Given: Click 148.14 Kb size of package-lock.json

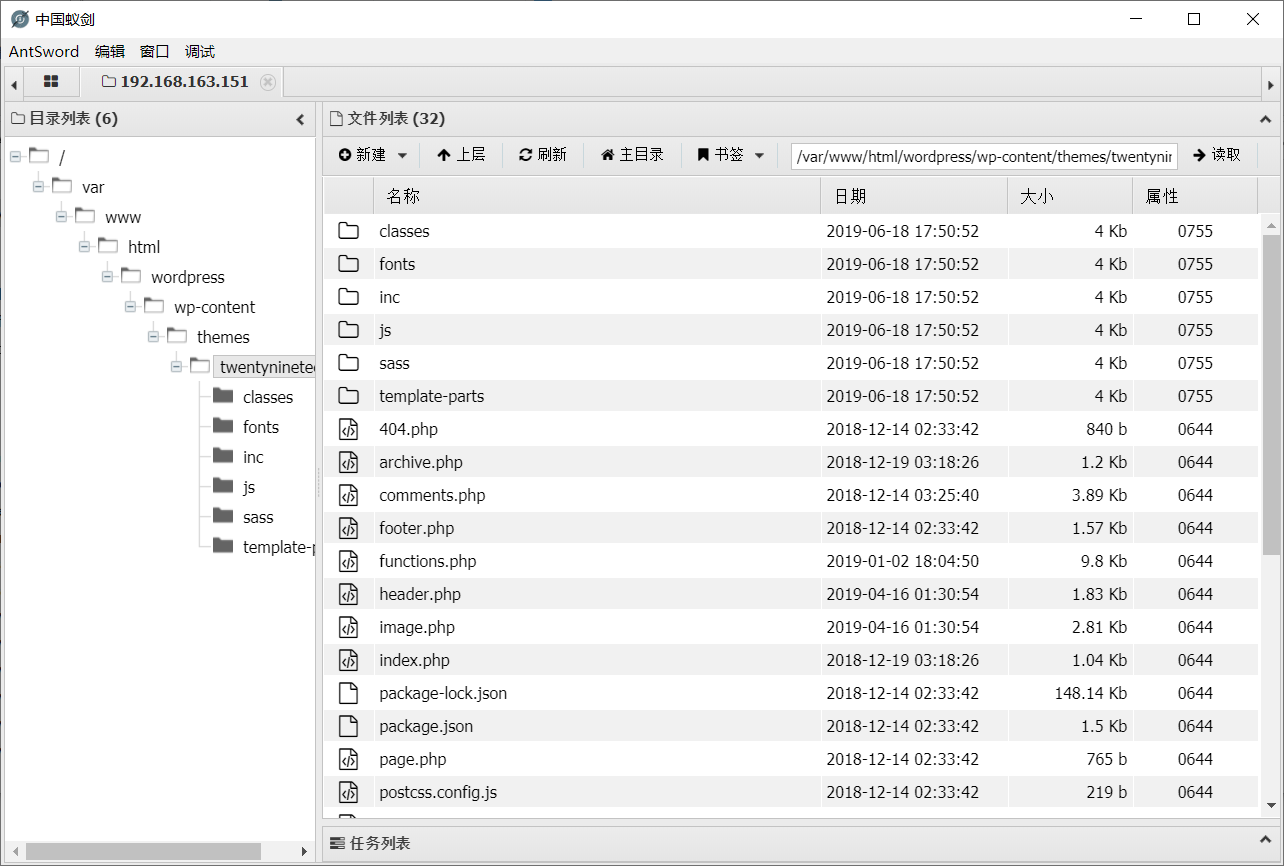Looking at the screenshot, I should pos(1090,693).
